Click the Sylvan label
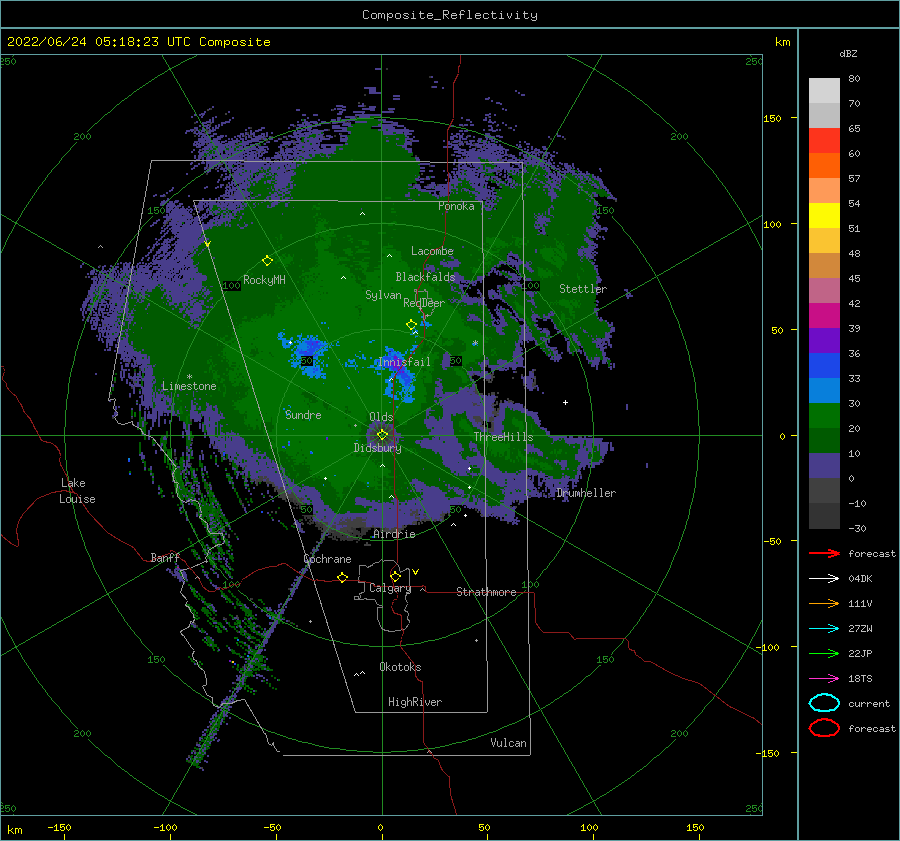This screenshot has width=900, height=841. [x=383, y=295]
